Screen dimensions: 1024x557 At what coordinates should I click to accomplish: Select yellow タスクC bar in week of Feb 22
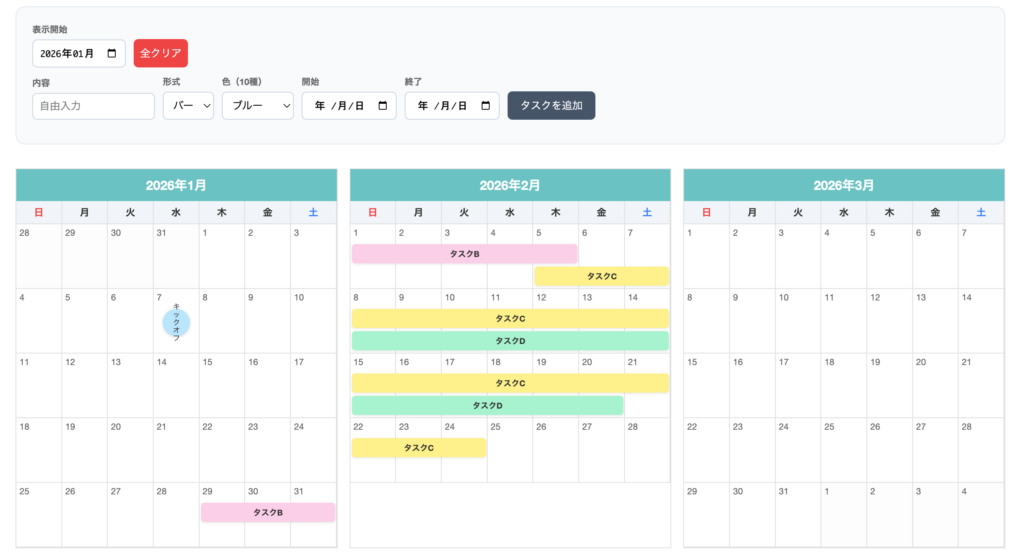coord(418,448)
